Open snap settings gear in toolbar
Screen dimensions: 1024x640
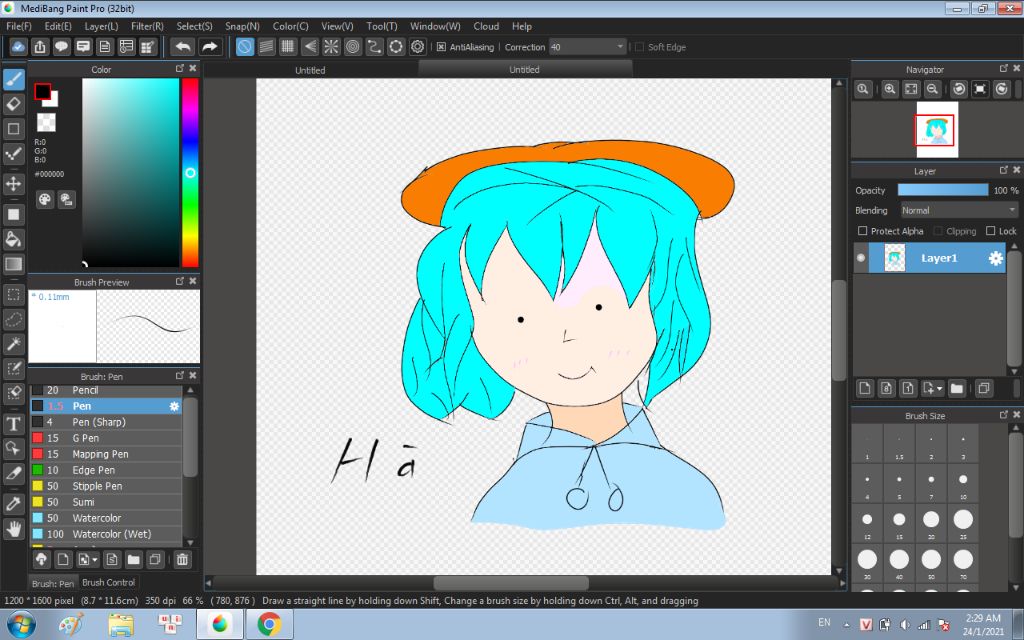pyautogui.click(x=417, y=47)
